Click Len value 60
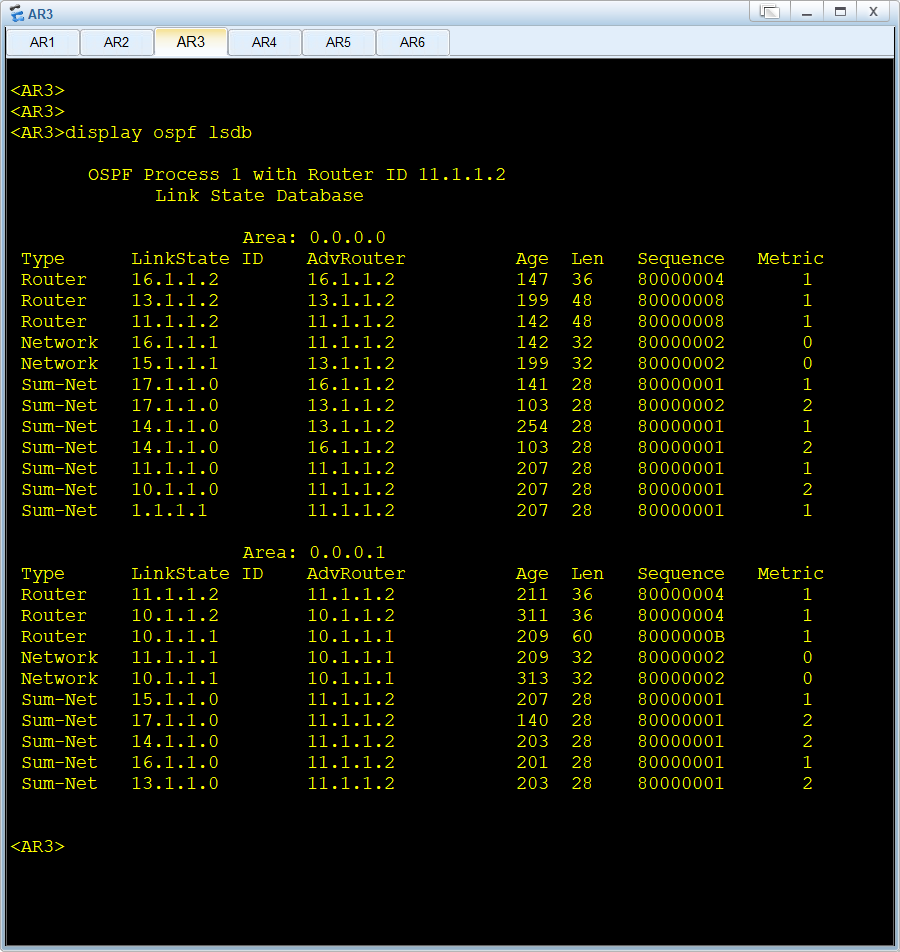This screenshot has width=900, height=952. pyautogui.click(x=582, y=636)
